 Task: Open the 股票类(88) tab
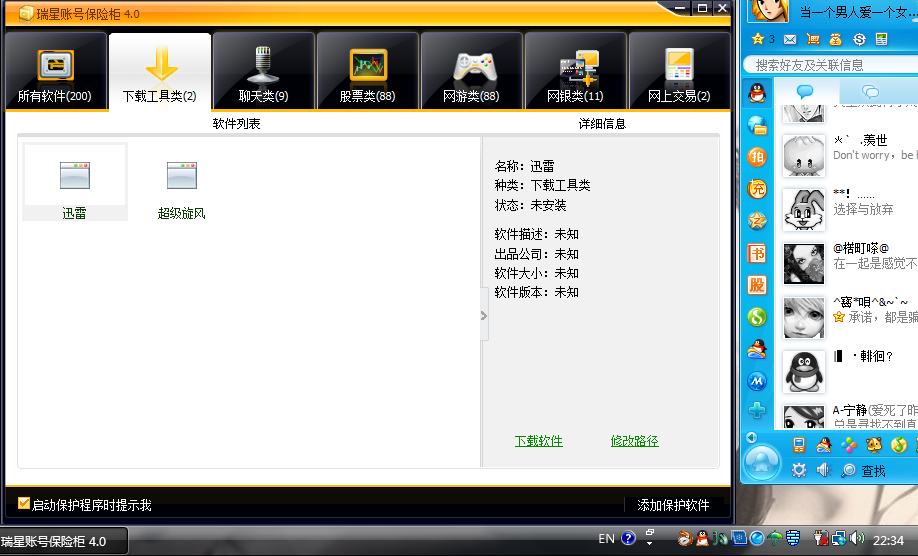(368, 71)
